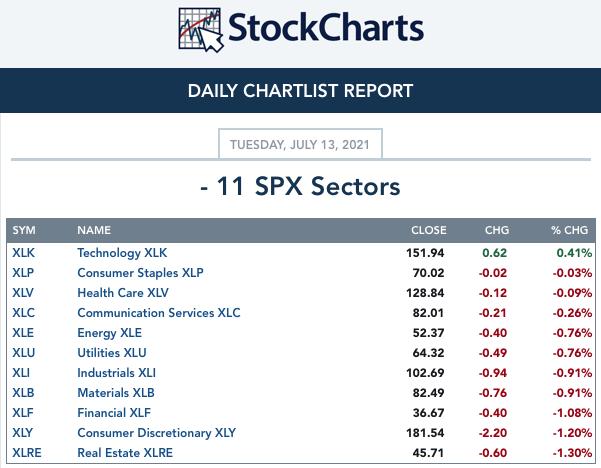Open the Technology XLK name link
Image resolution: width=601 pixels, height=468 pixels.
pos(122,253)
